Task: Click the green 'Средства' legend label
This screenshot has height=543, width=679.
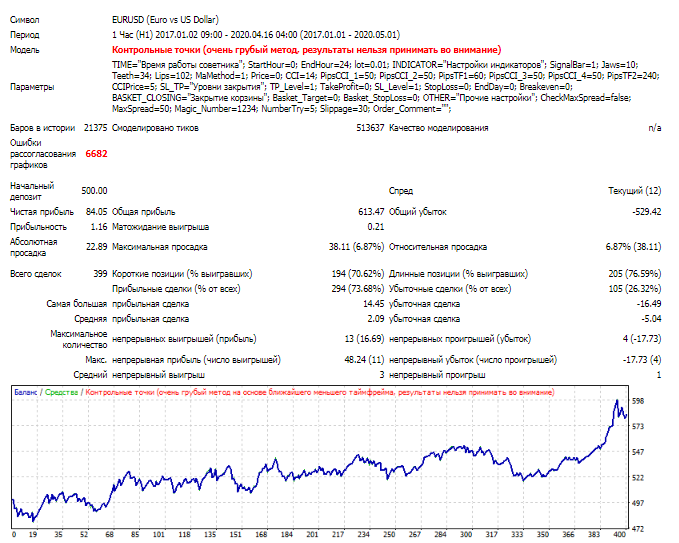Action: coord(61,392)
